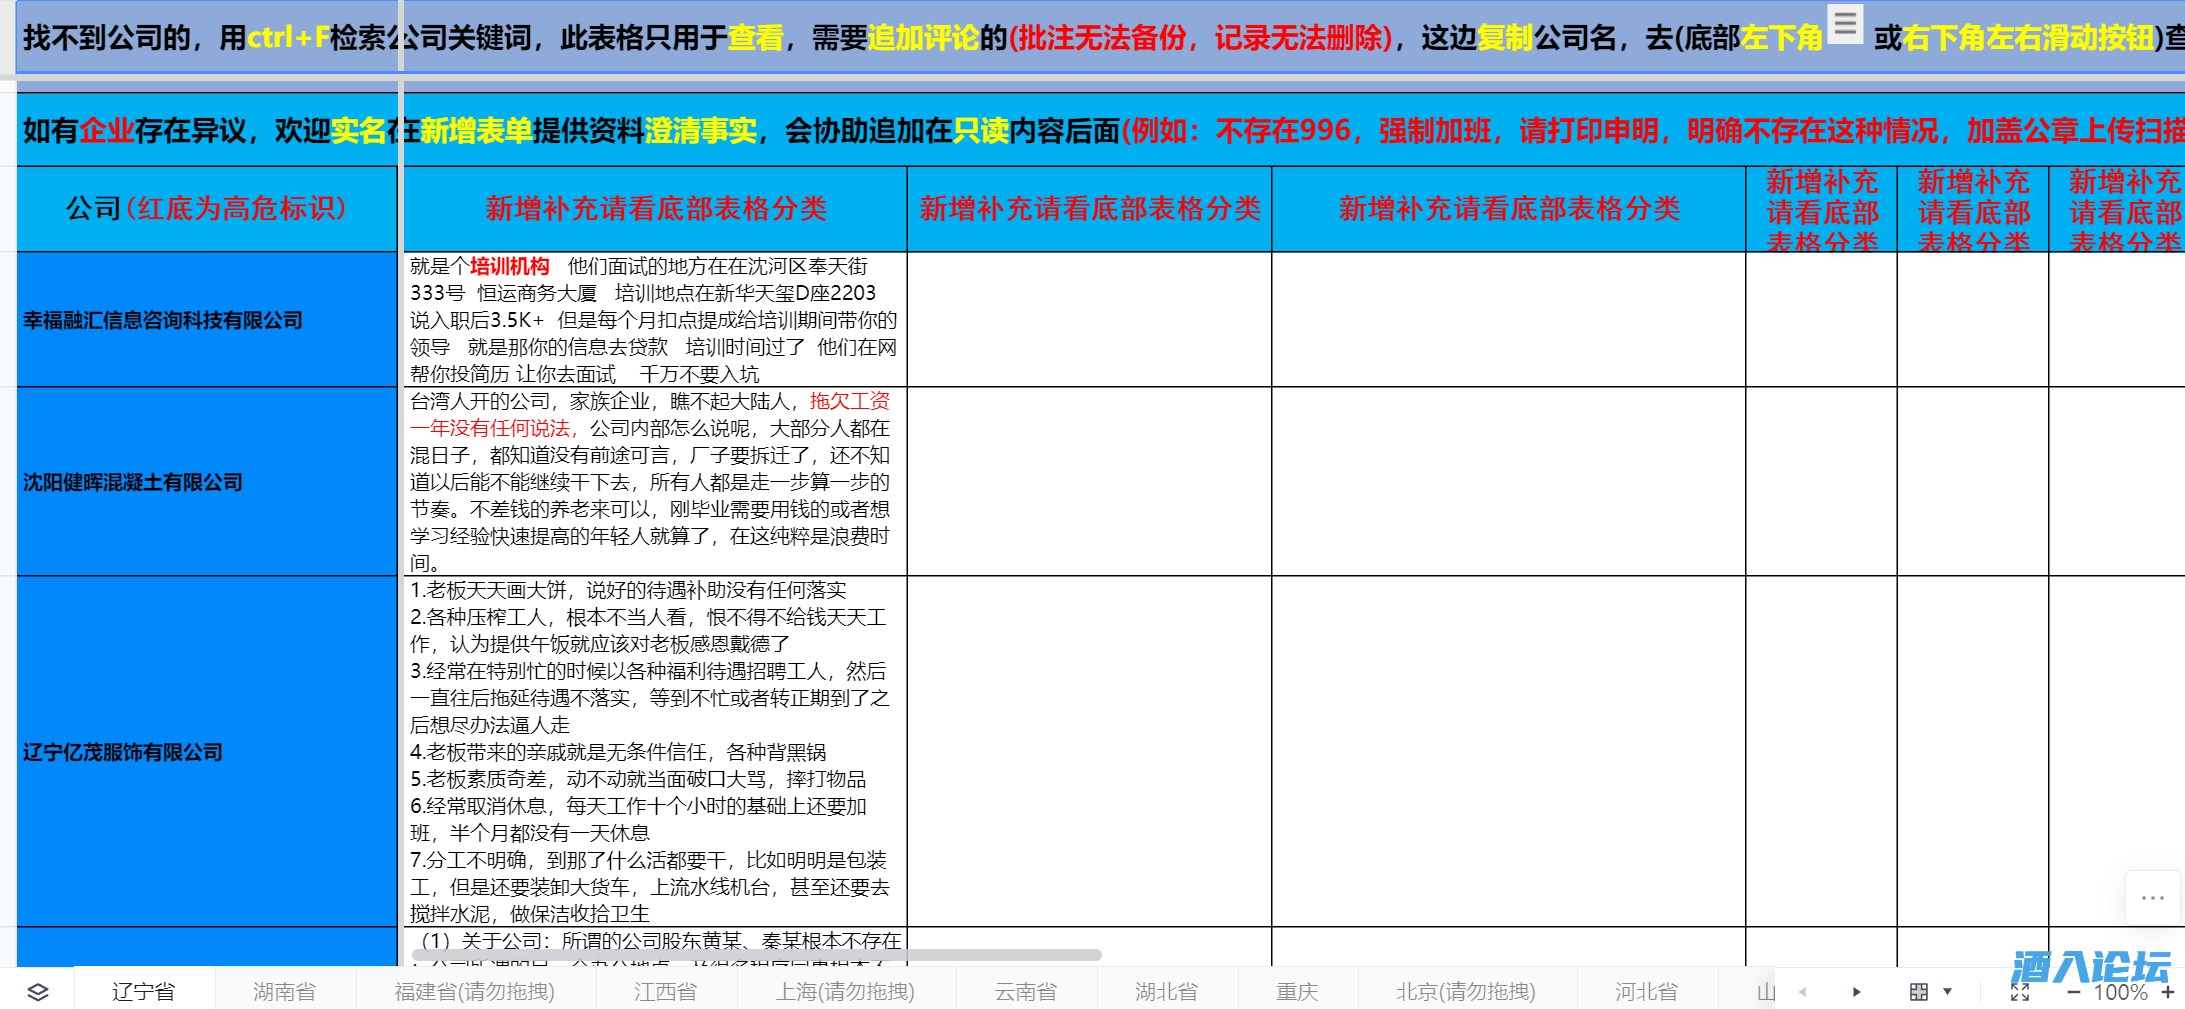
Task: Select the 上海(请勿拖拽) sheet tab
Action: (845, 991)
